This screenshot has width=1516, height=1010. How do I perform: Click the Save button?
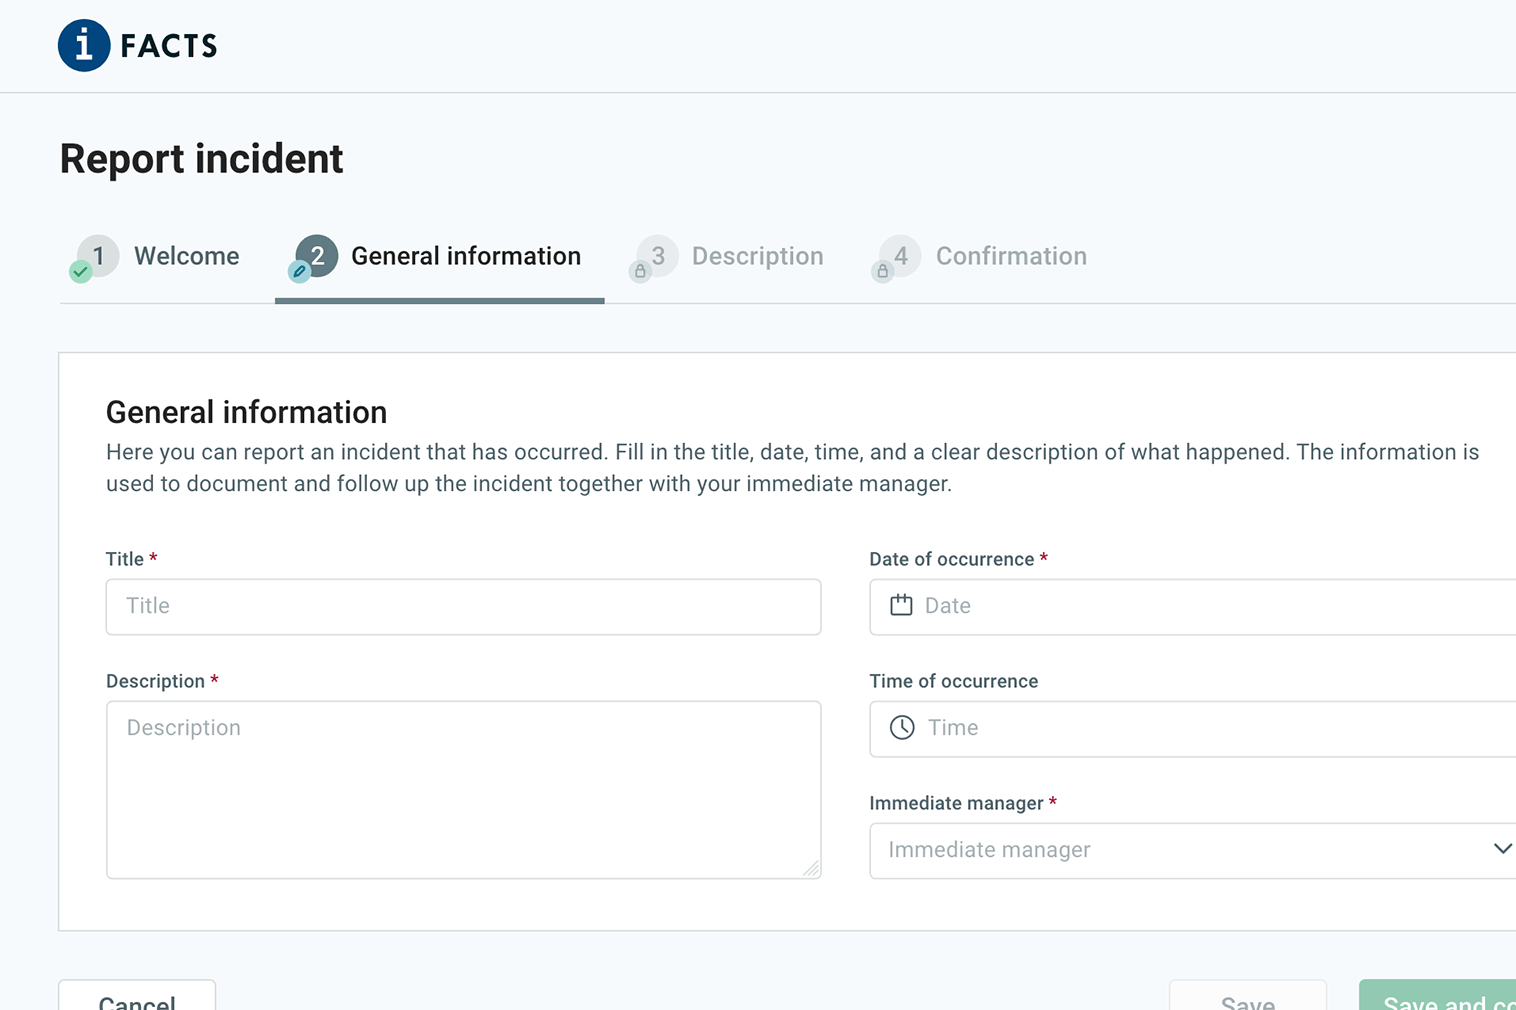tap(1247, 999)
